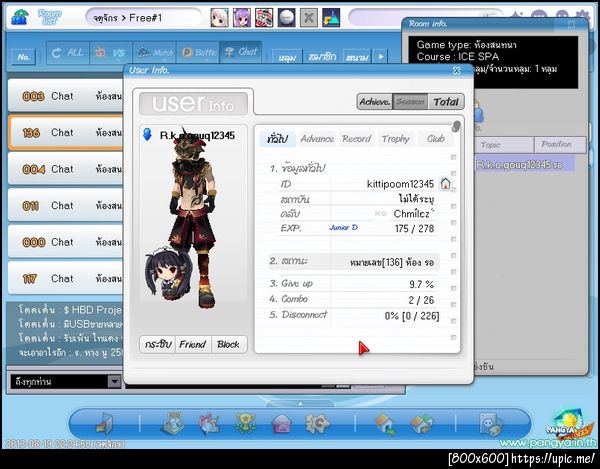Viewport: 600px width, 469px height.
Task: Click the Topic column header in Room info
Action: pos(504,145)
